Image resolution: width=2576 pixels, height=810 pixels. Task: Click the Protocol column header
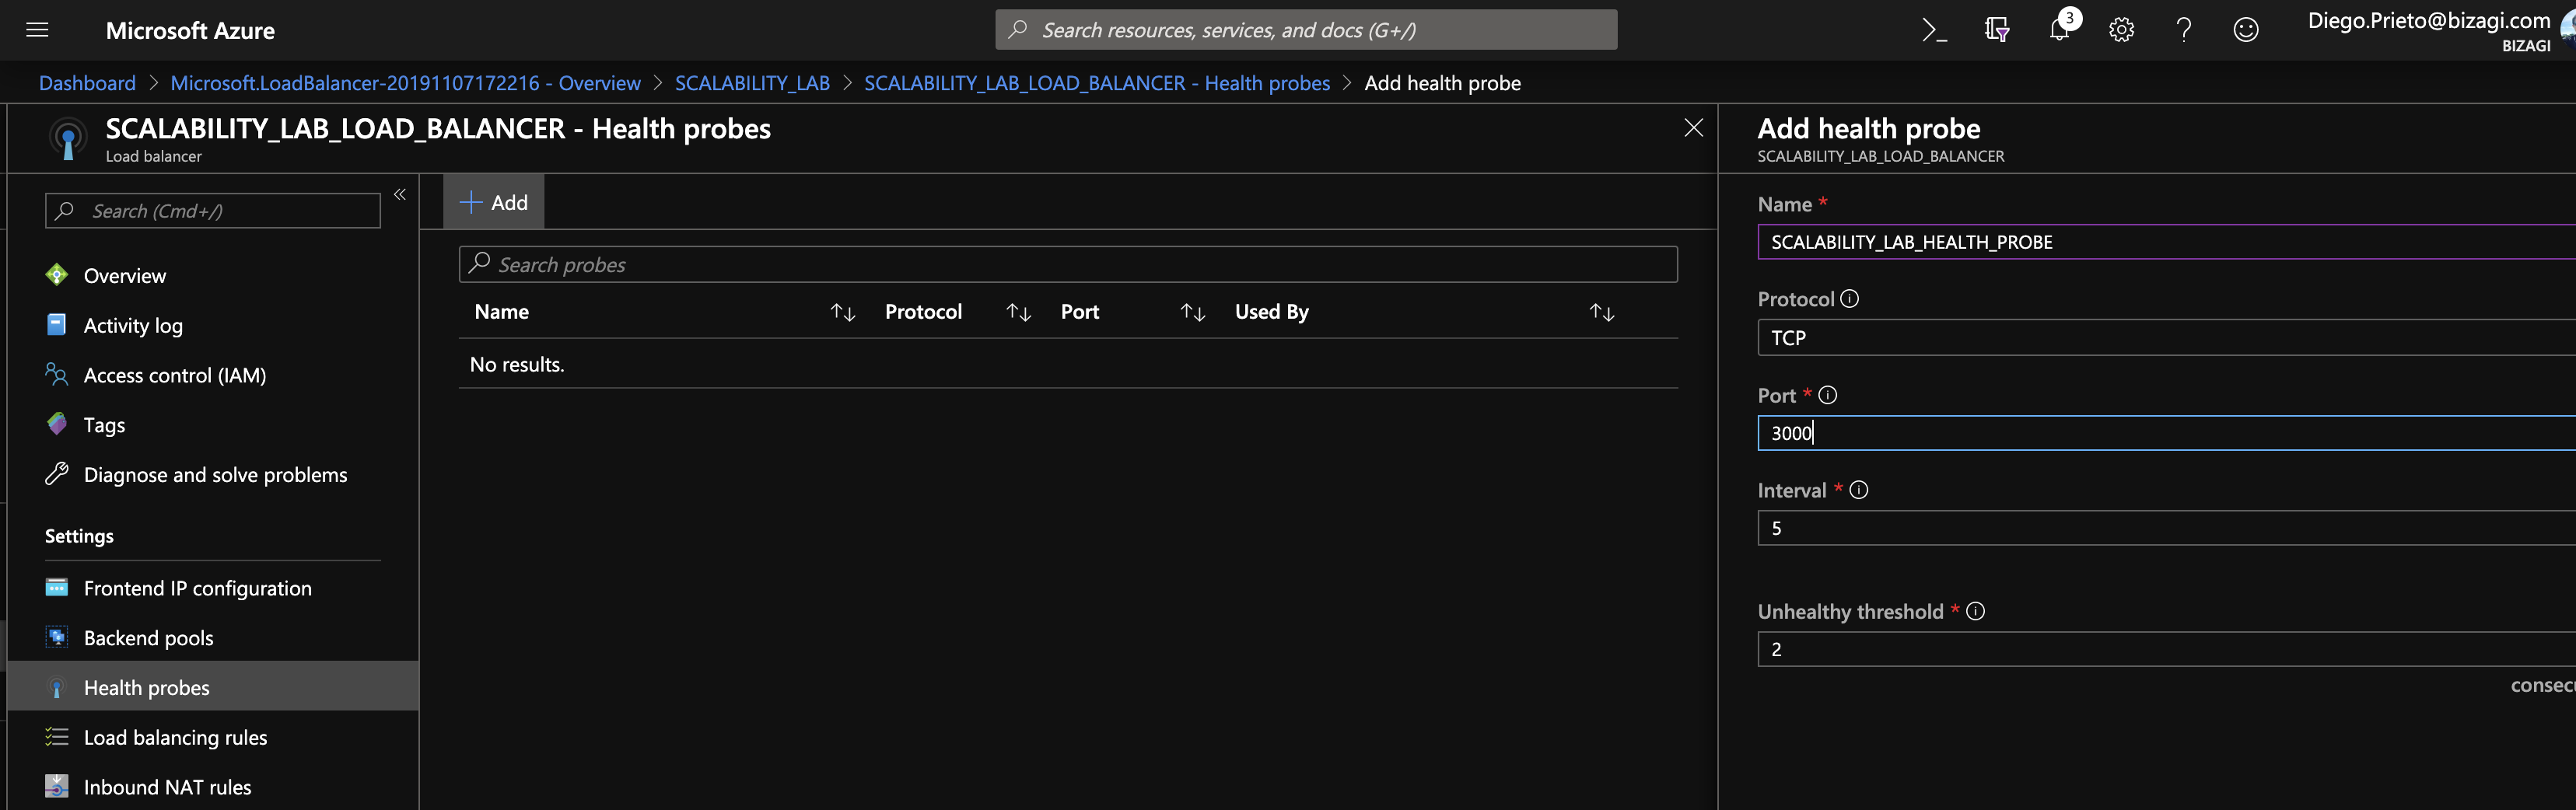[923, 312]
